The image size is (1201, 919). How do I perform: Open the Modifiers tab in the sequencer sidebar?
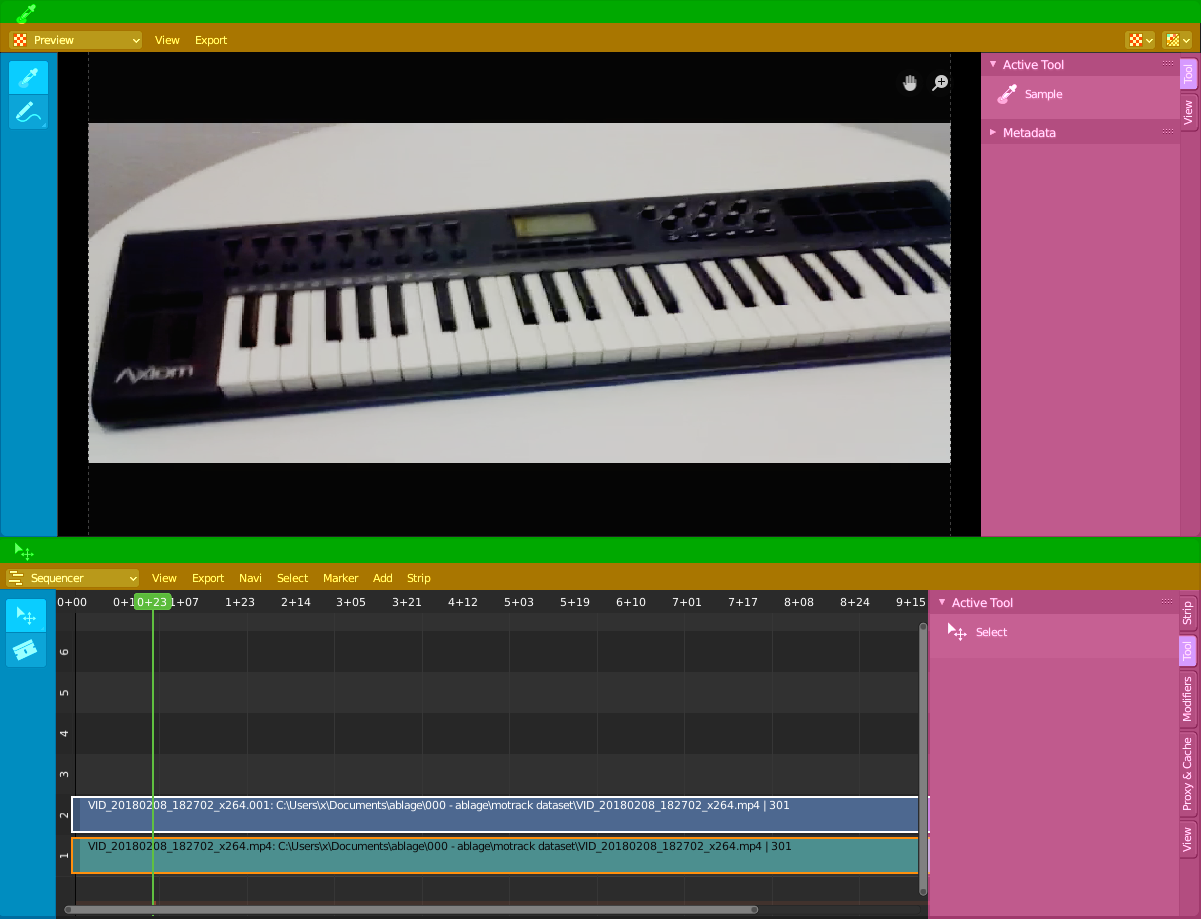1187,699
